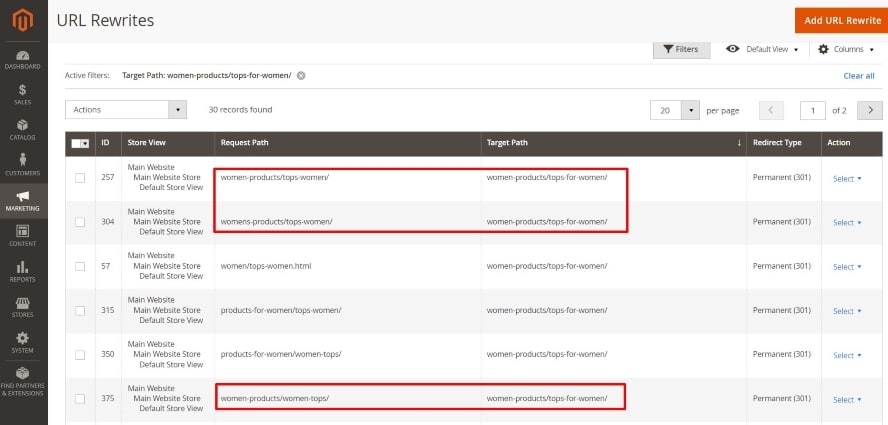
Task: Tick checkbox for row ID 57
Action: coord(80,266)
